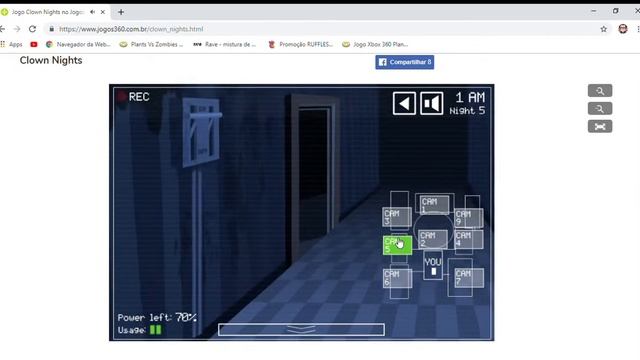Click the Power left: 70% readout
Screen dimensions: 640x360
click(157, 317)
